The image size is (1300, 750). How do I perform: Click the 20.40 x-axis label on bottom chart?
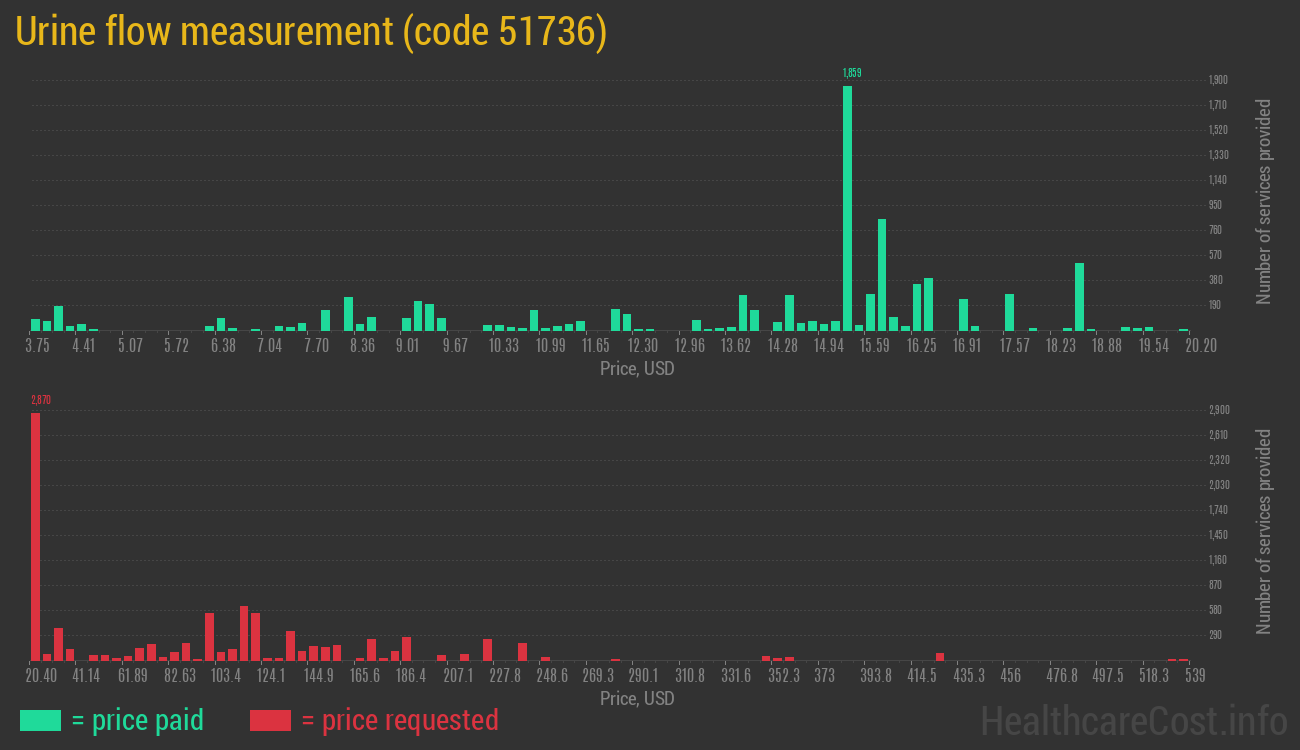[x=41, y=676]
